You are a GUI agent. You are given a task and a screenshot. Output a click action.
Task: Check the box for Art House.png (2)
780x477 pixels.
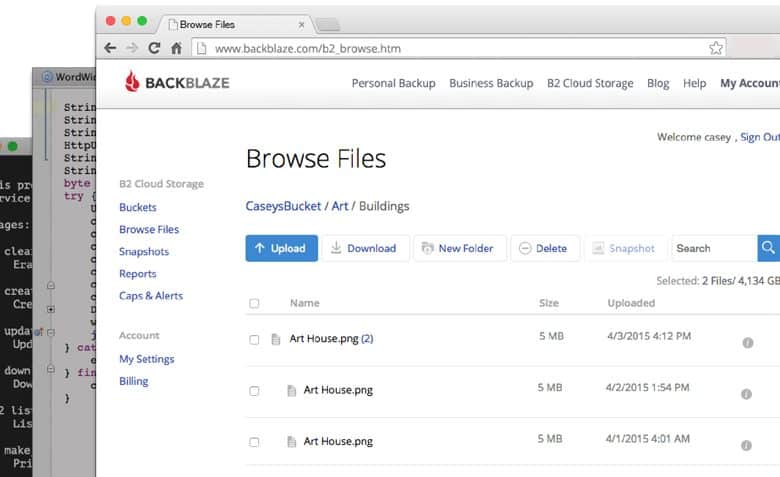coord(254,340)
